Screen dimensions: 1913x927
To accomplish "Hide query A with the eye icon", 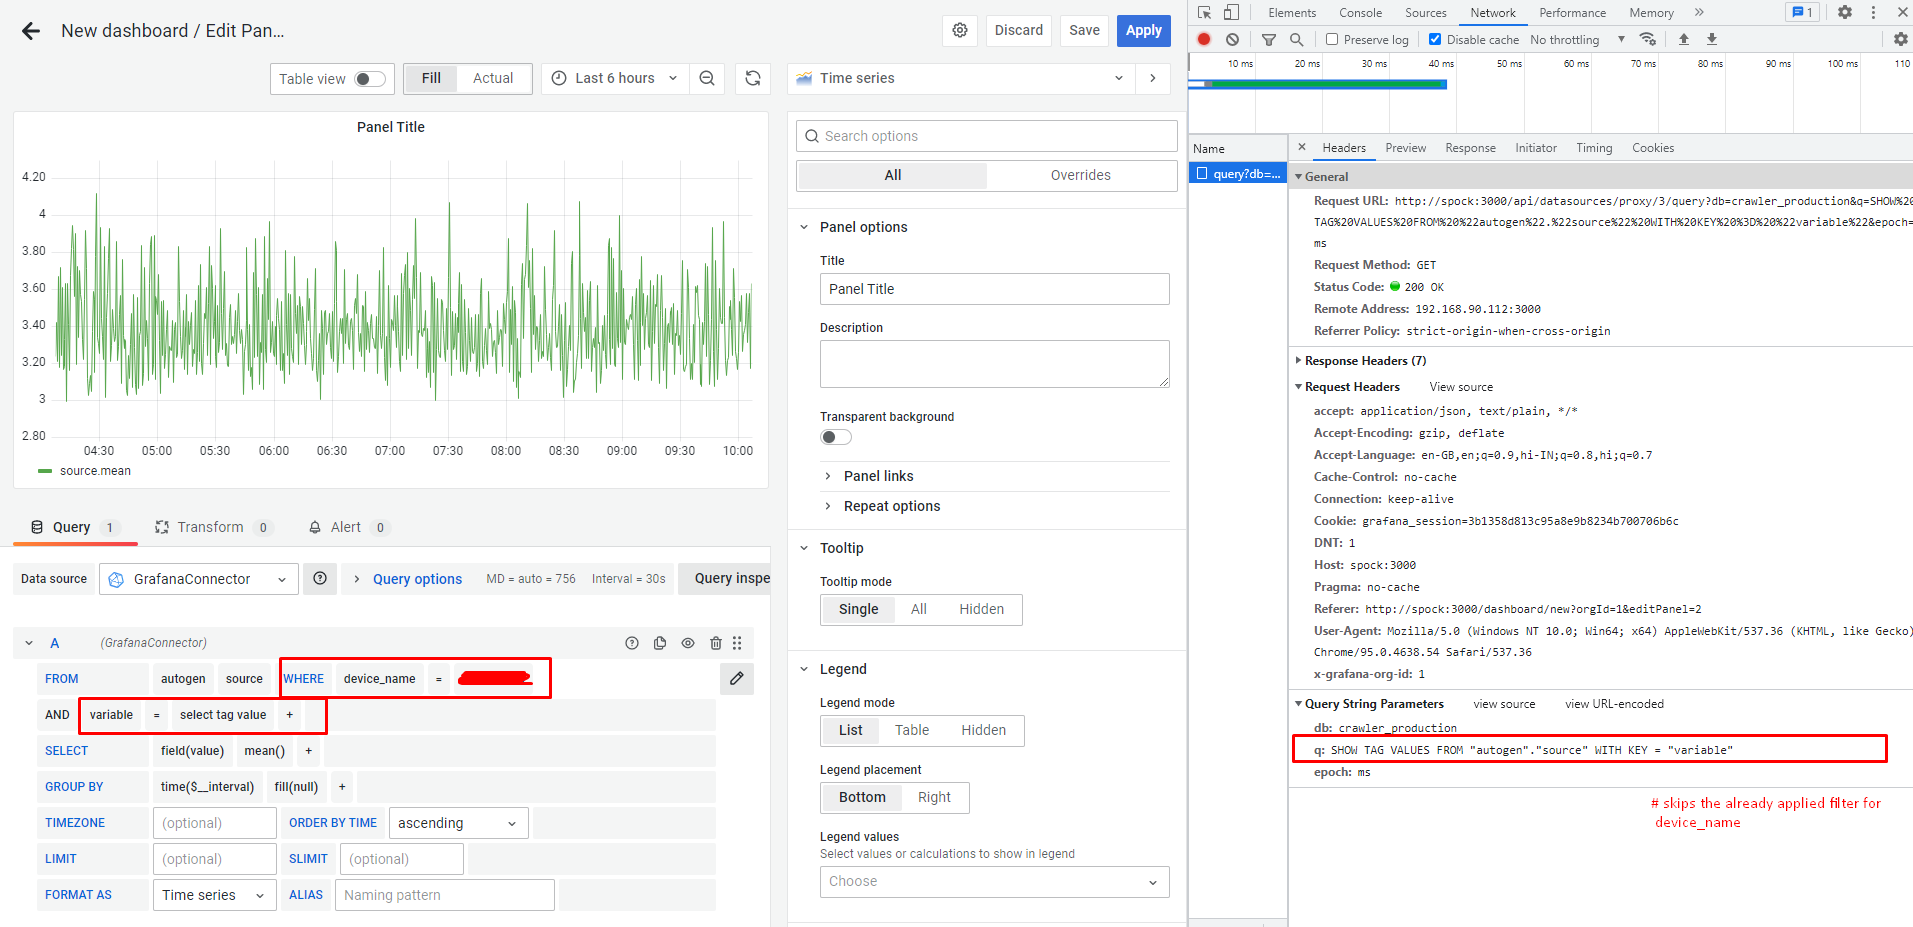I will coord(688,643).
